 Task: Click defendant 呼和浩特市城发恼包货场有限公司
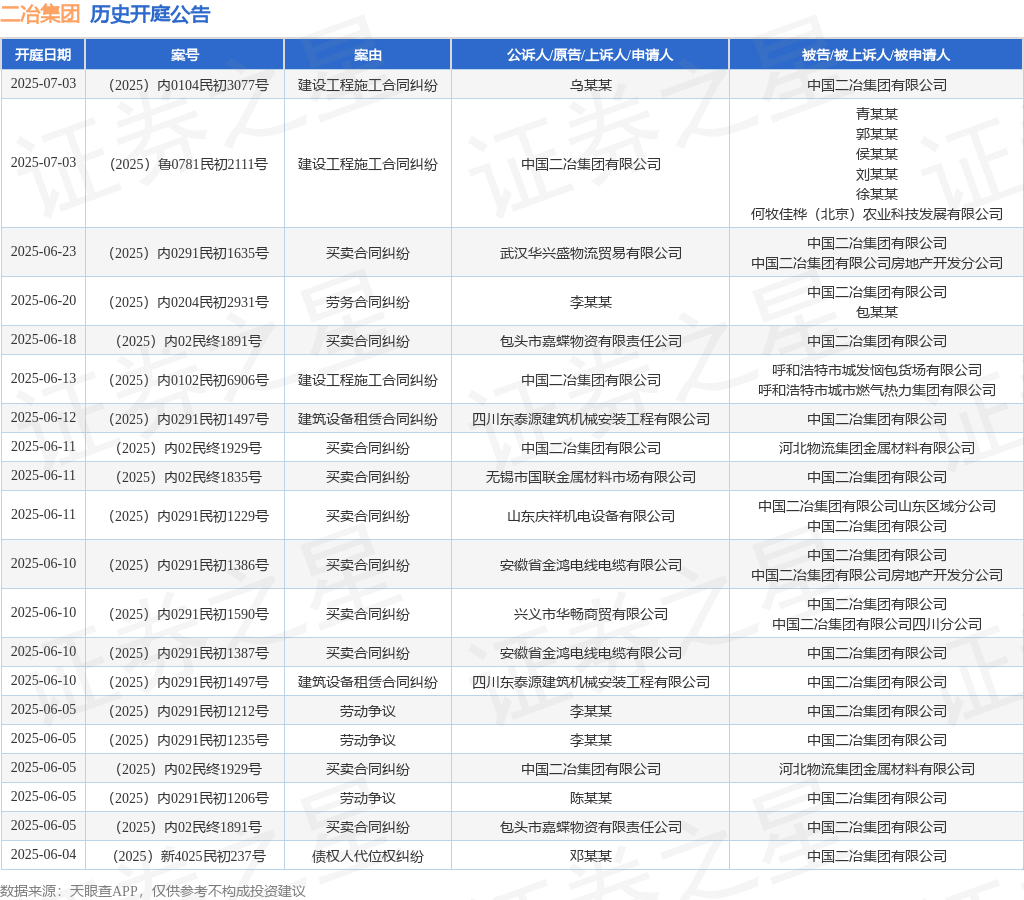[876, 370]
